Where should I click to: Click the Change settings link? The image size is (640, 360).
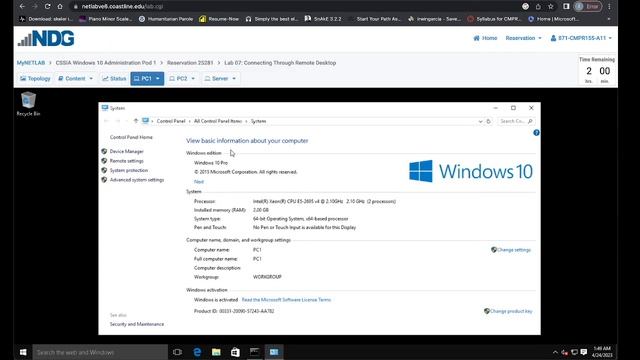(514, 250)
